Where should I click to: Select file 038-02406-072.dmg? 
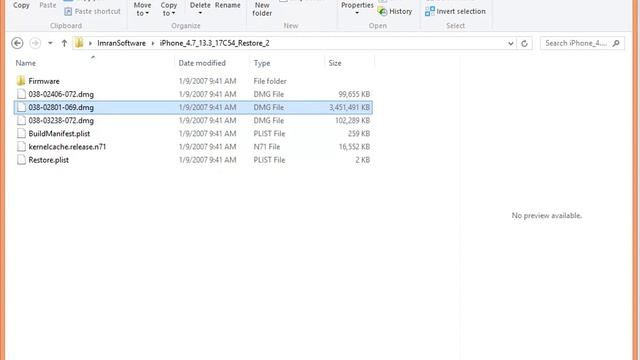(x=61, y=94)
